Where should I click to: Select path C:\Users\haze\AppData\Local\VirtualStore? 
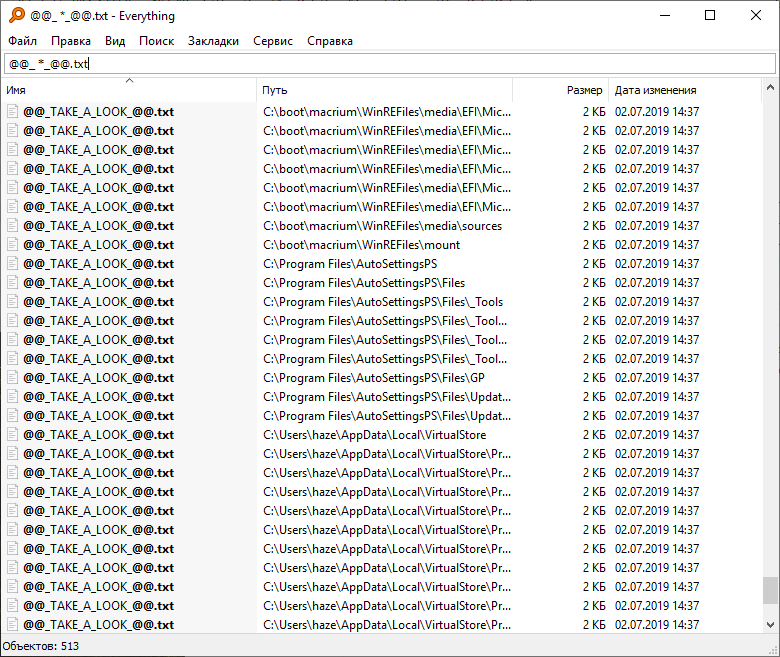tap(375, 435)
